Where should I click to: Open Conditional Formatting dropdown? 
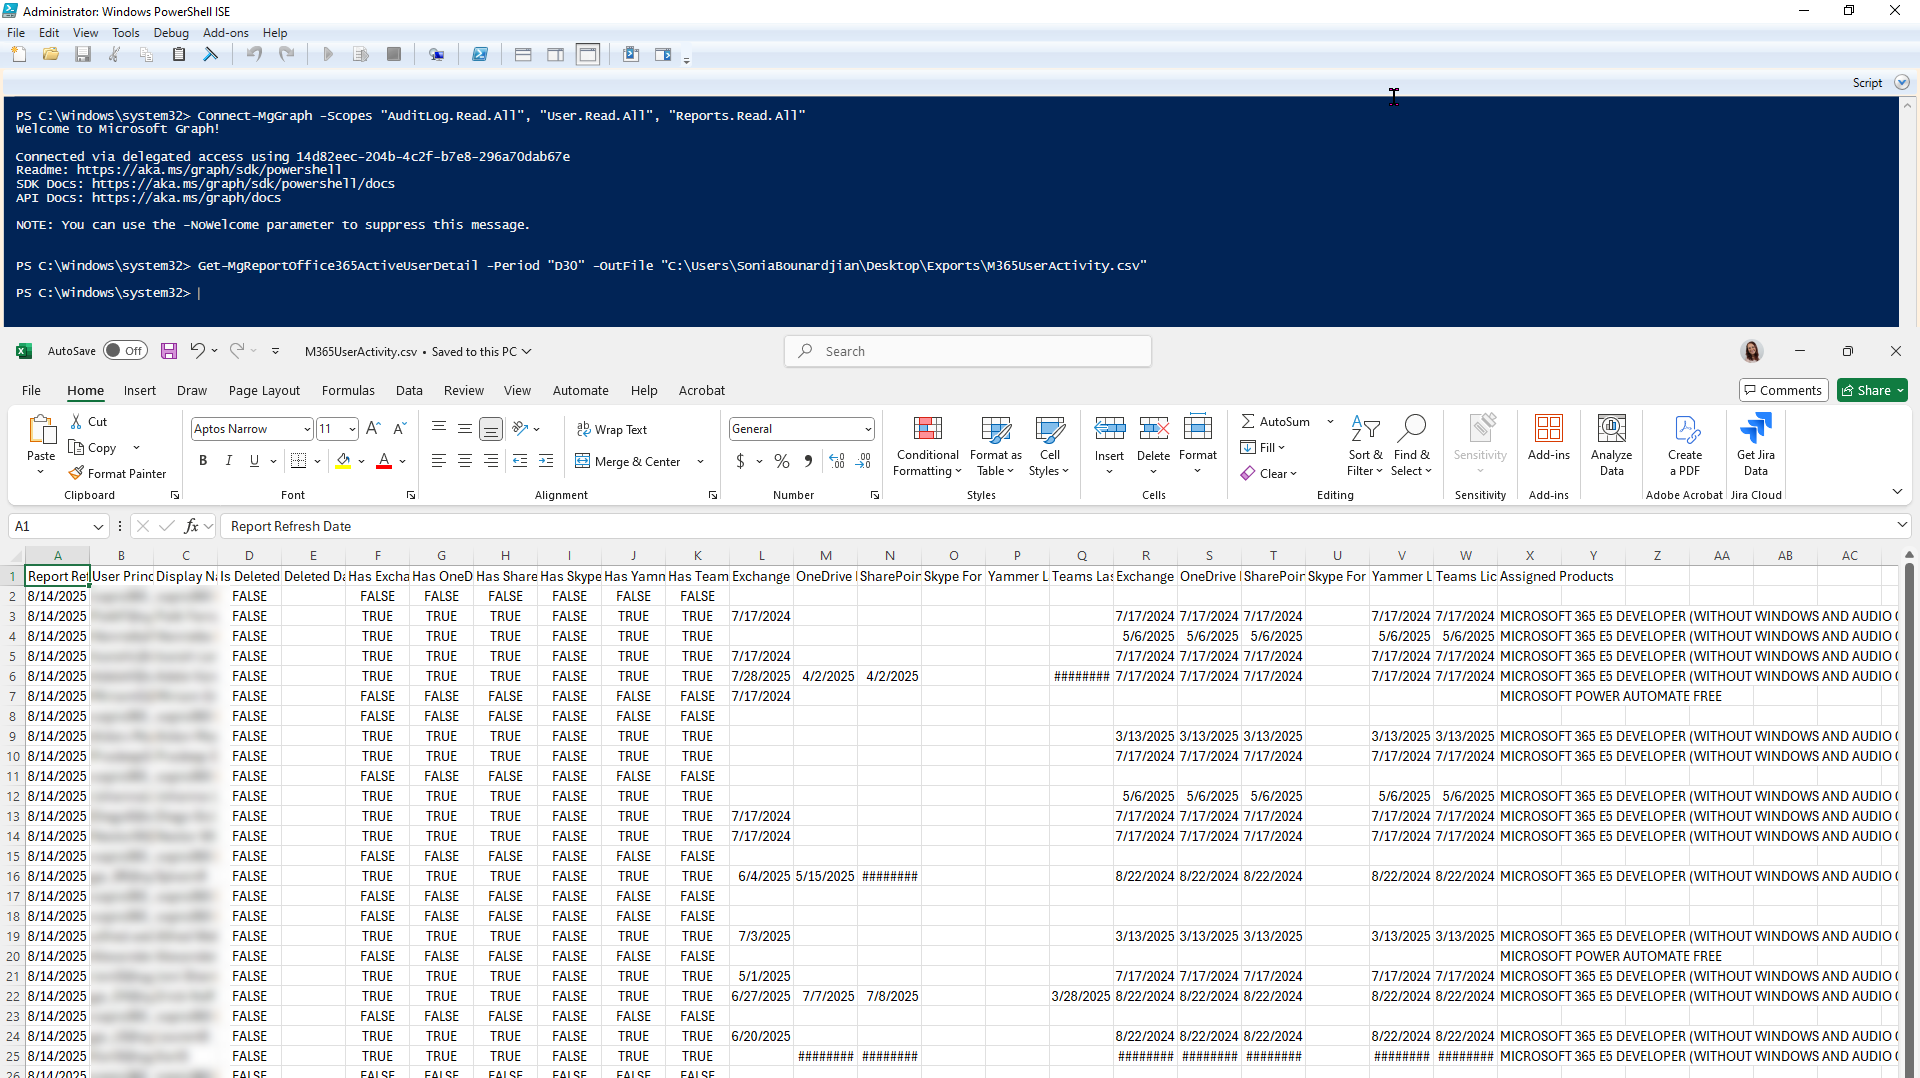point(927,446)
